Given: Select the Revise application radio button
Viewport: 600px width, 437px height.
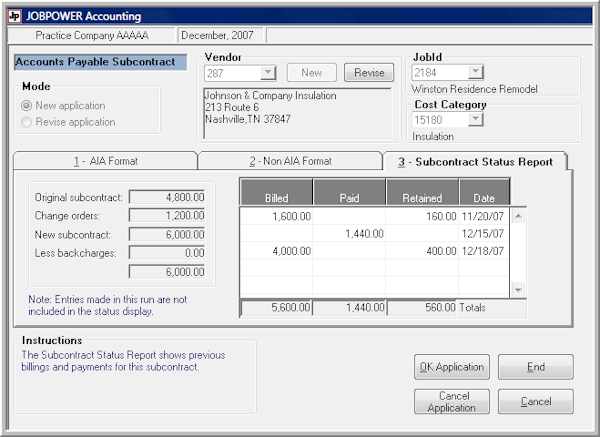Looking at the screenshot, I should [27, 122].
